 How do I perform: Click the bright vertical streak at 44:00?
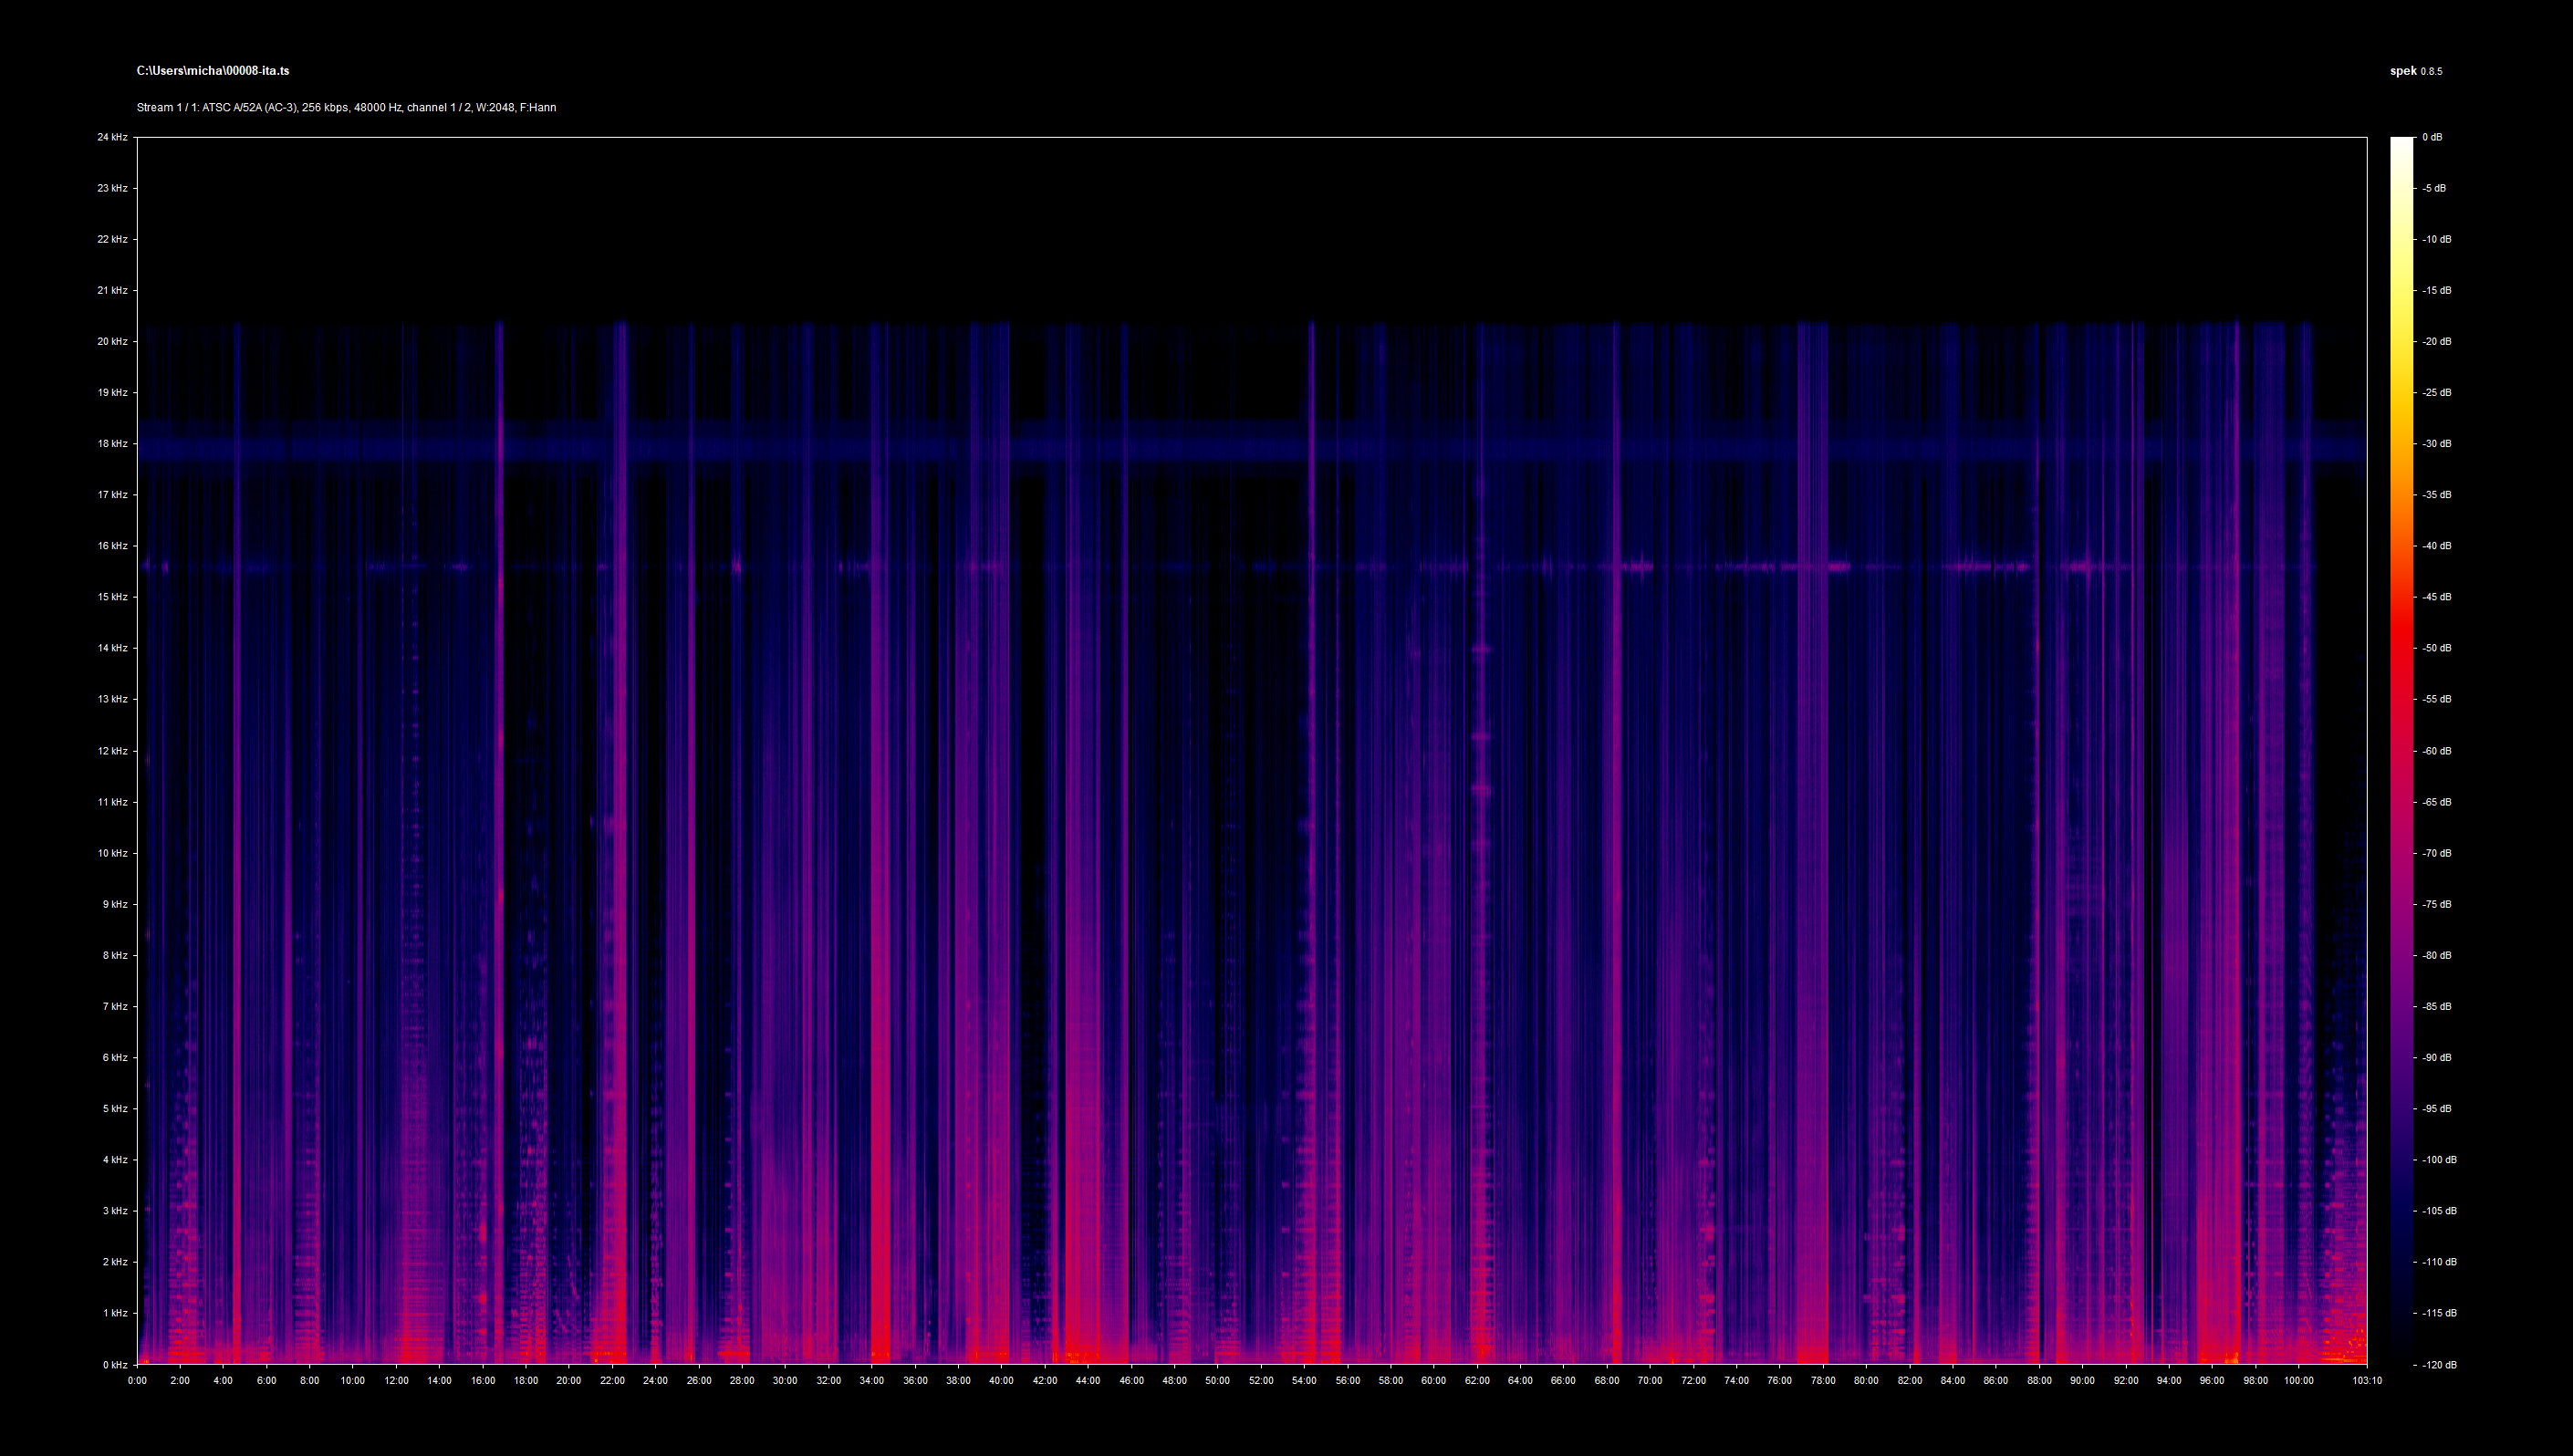[x=1085, y=1000]
